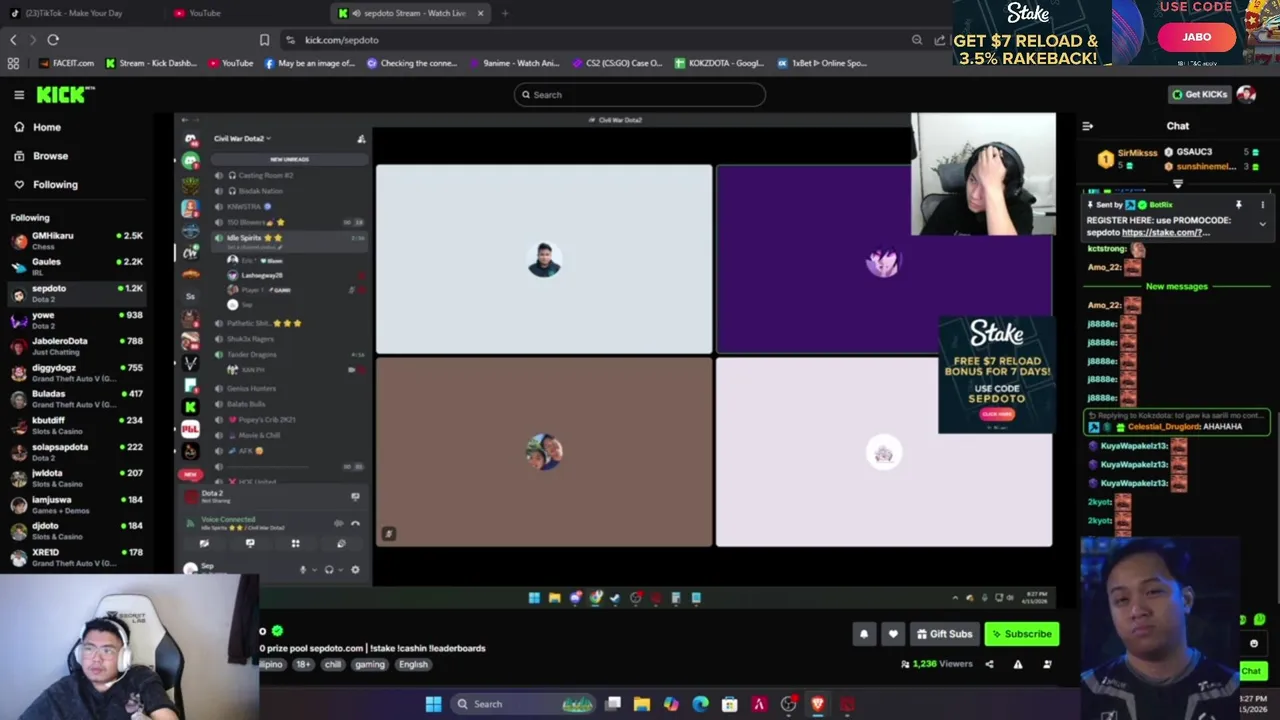Enable notifications with the bell icon
1280x720 pixels.
coord(864,634)
